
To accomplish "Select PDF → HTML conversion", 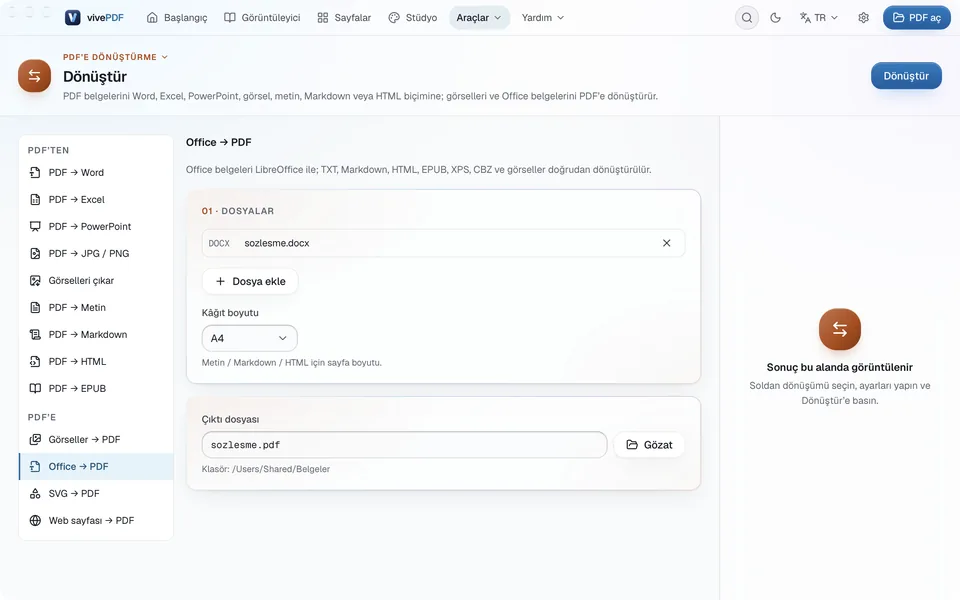I will (96, 361).
